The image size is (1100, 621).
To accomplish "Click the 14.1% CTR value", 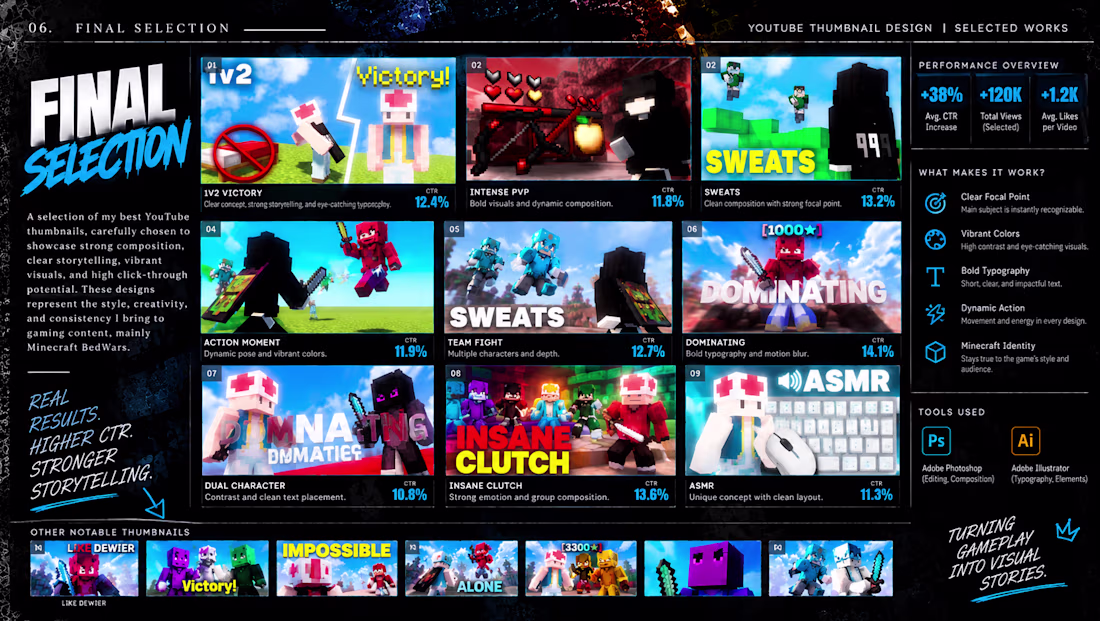I will [878, 352].
